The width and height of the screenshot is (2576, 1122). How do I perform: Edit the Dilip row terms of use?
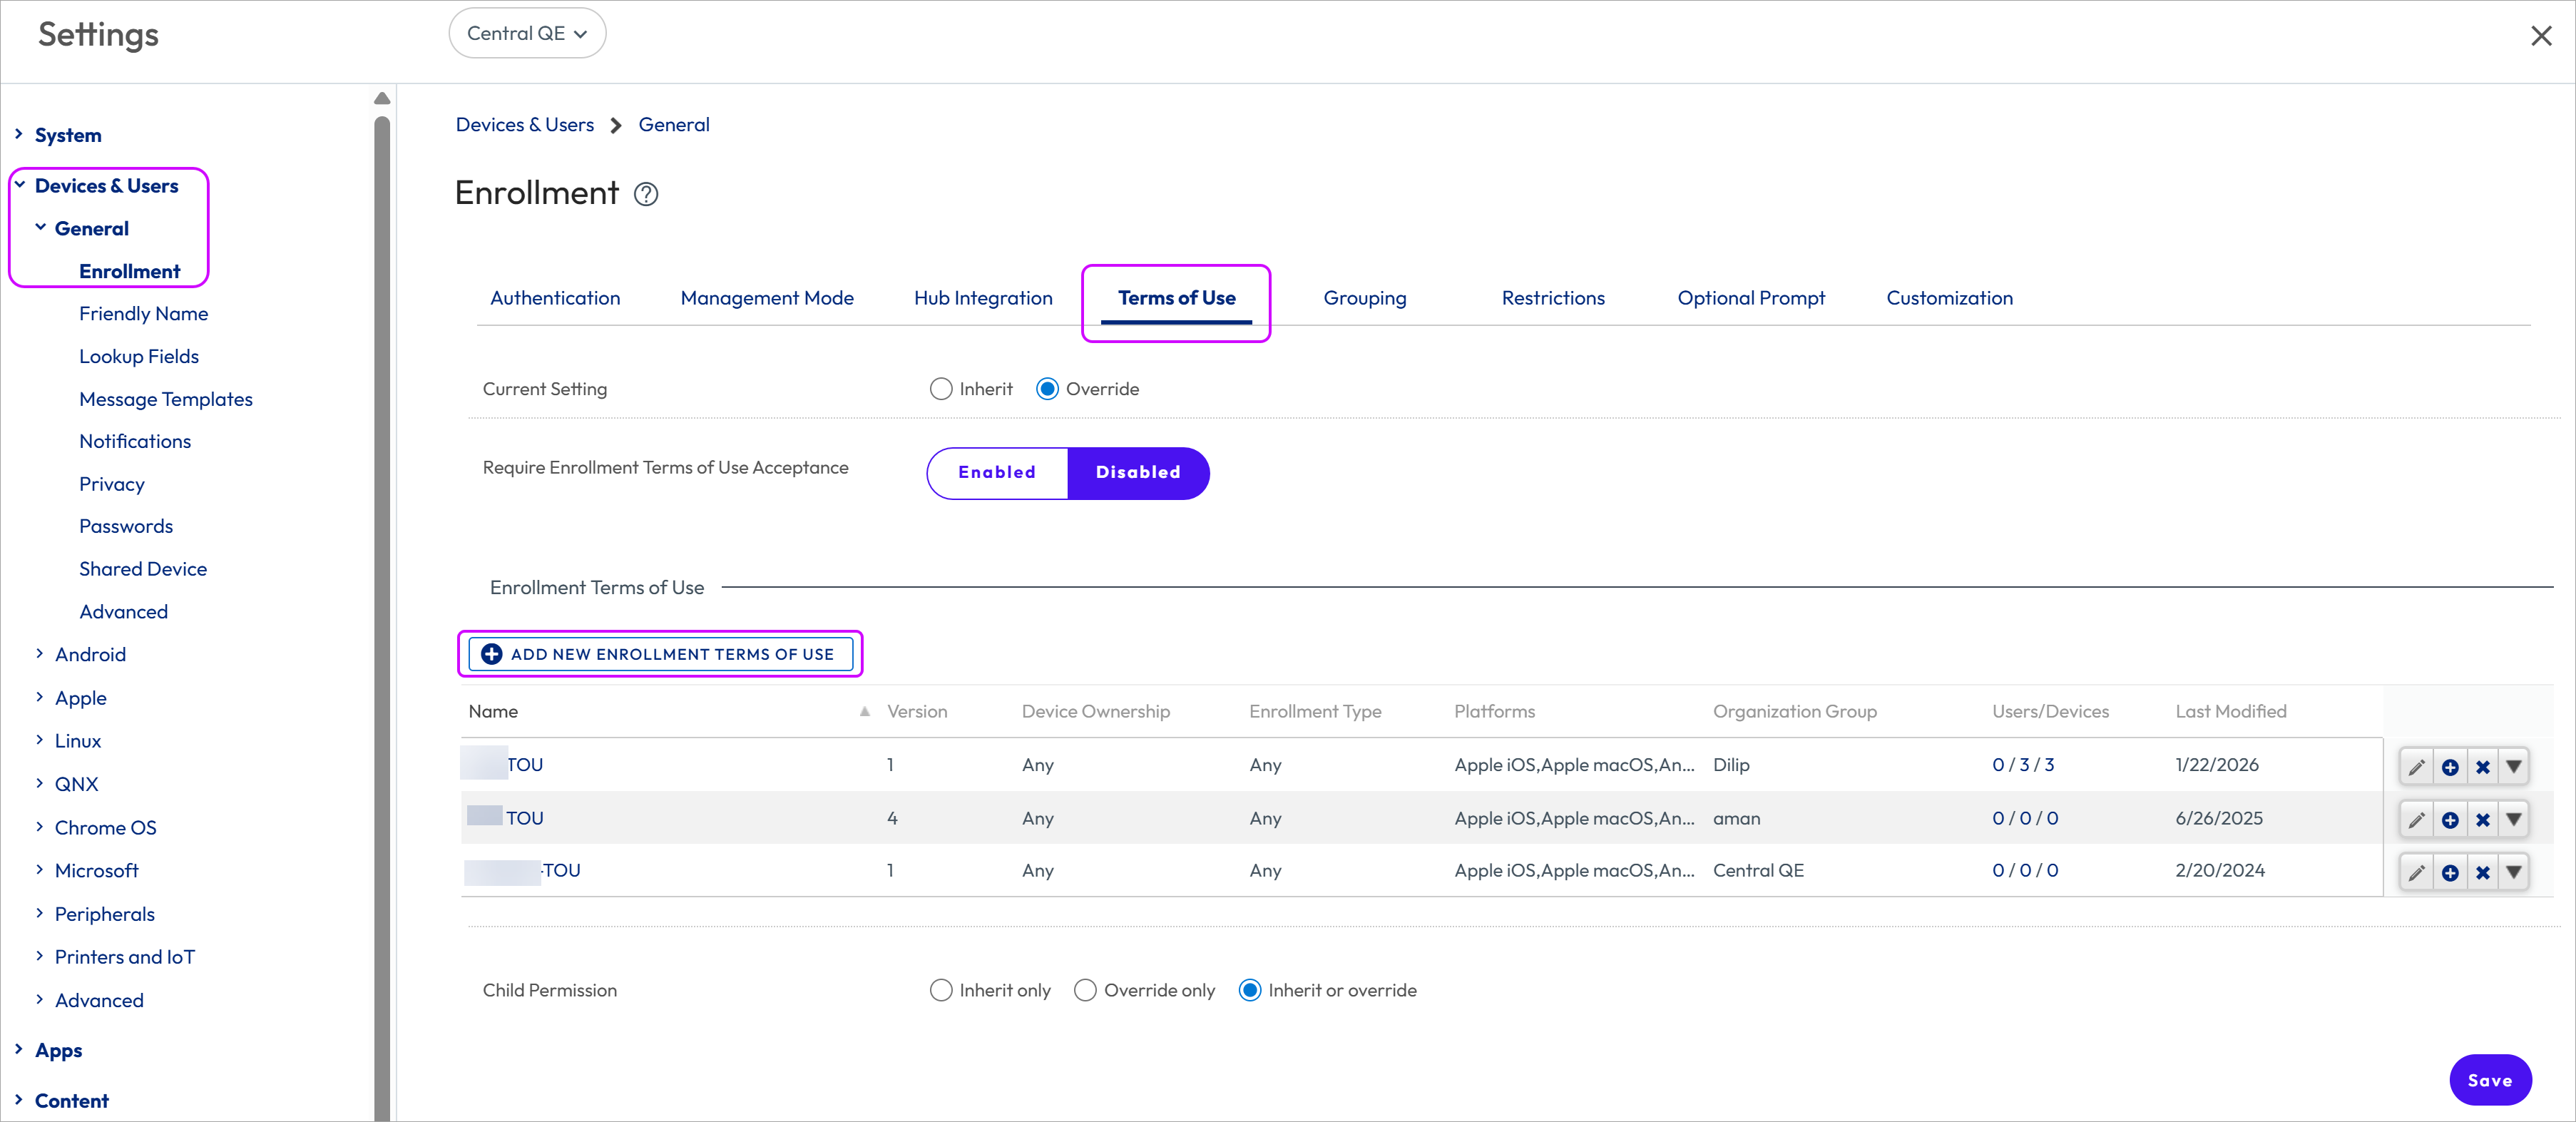(2416, 767)
